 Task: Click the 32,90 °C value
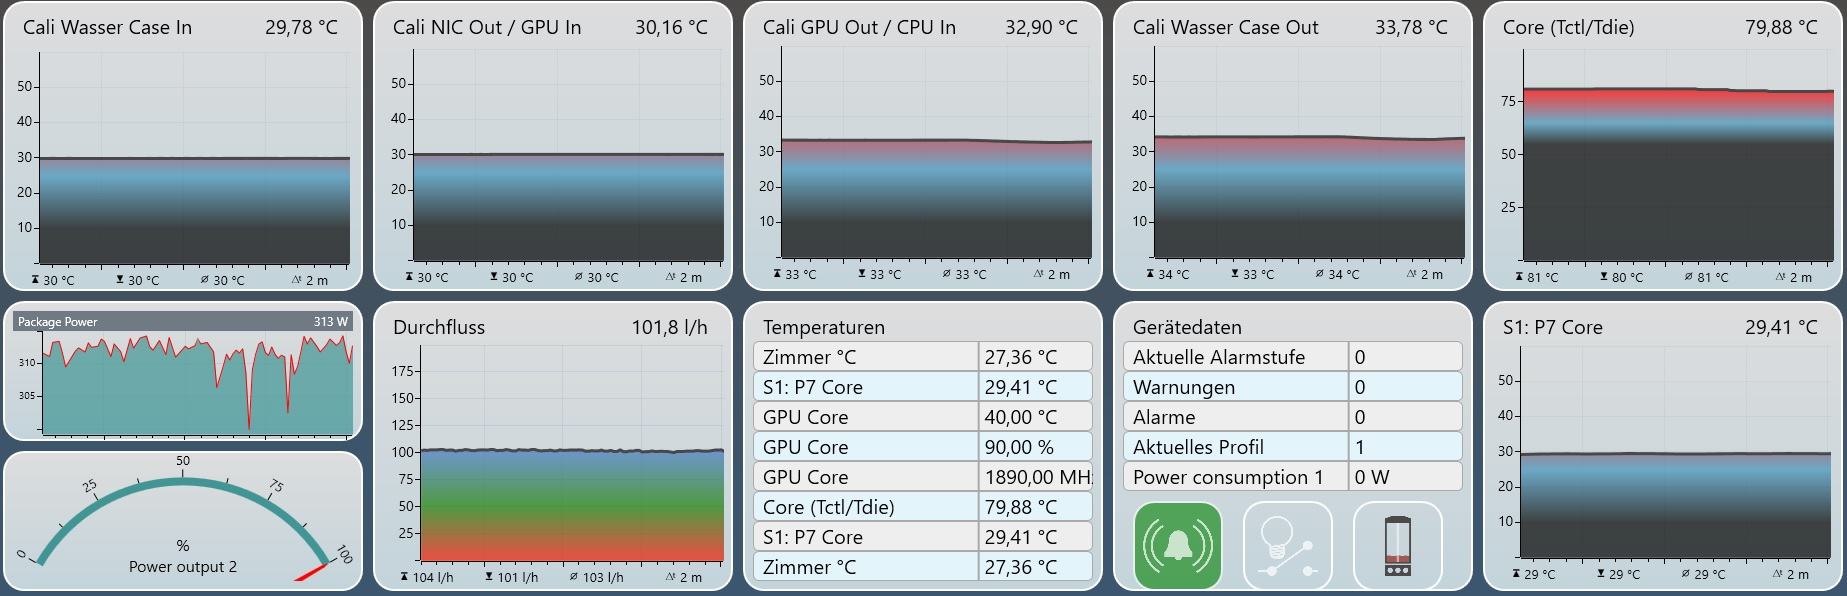pyautogui.click(x=1041, y=28)
